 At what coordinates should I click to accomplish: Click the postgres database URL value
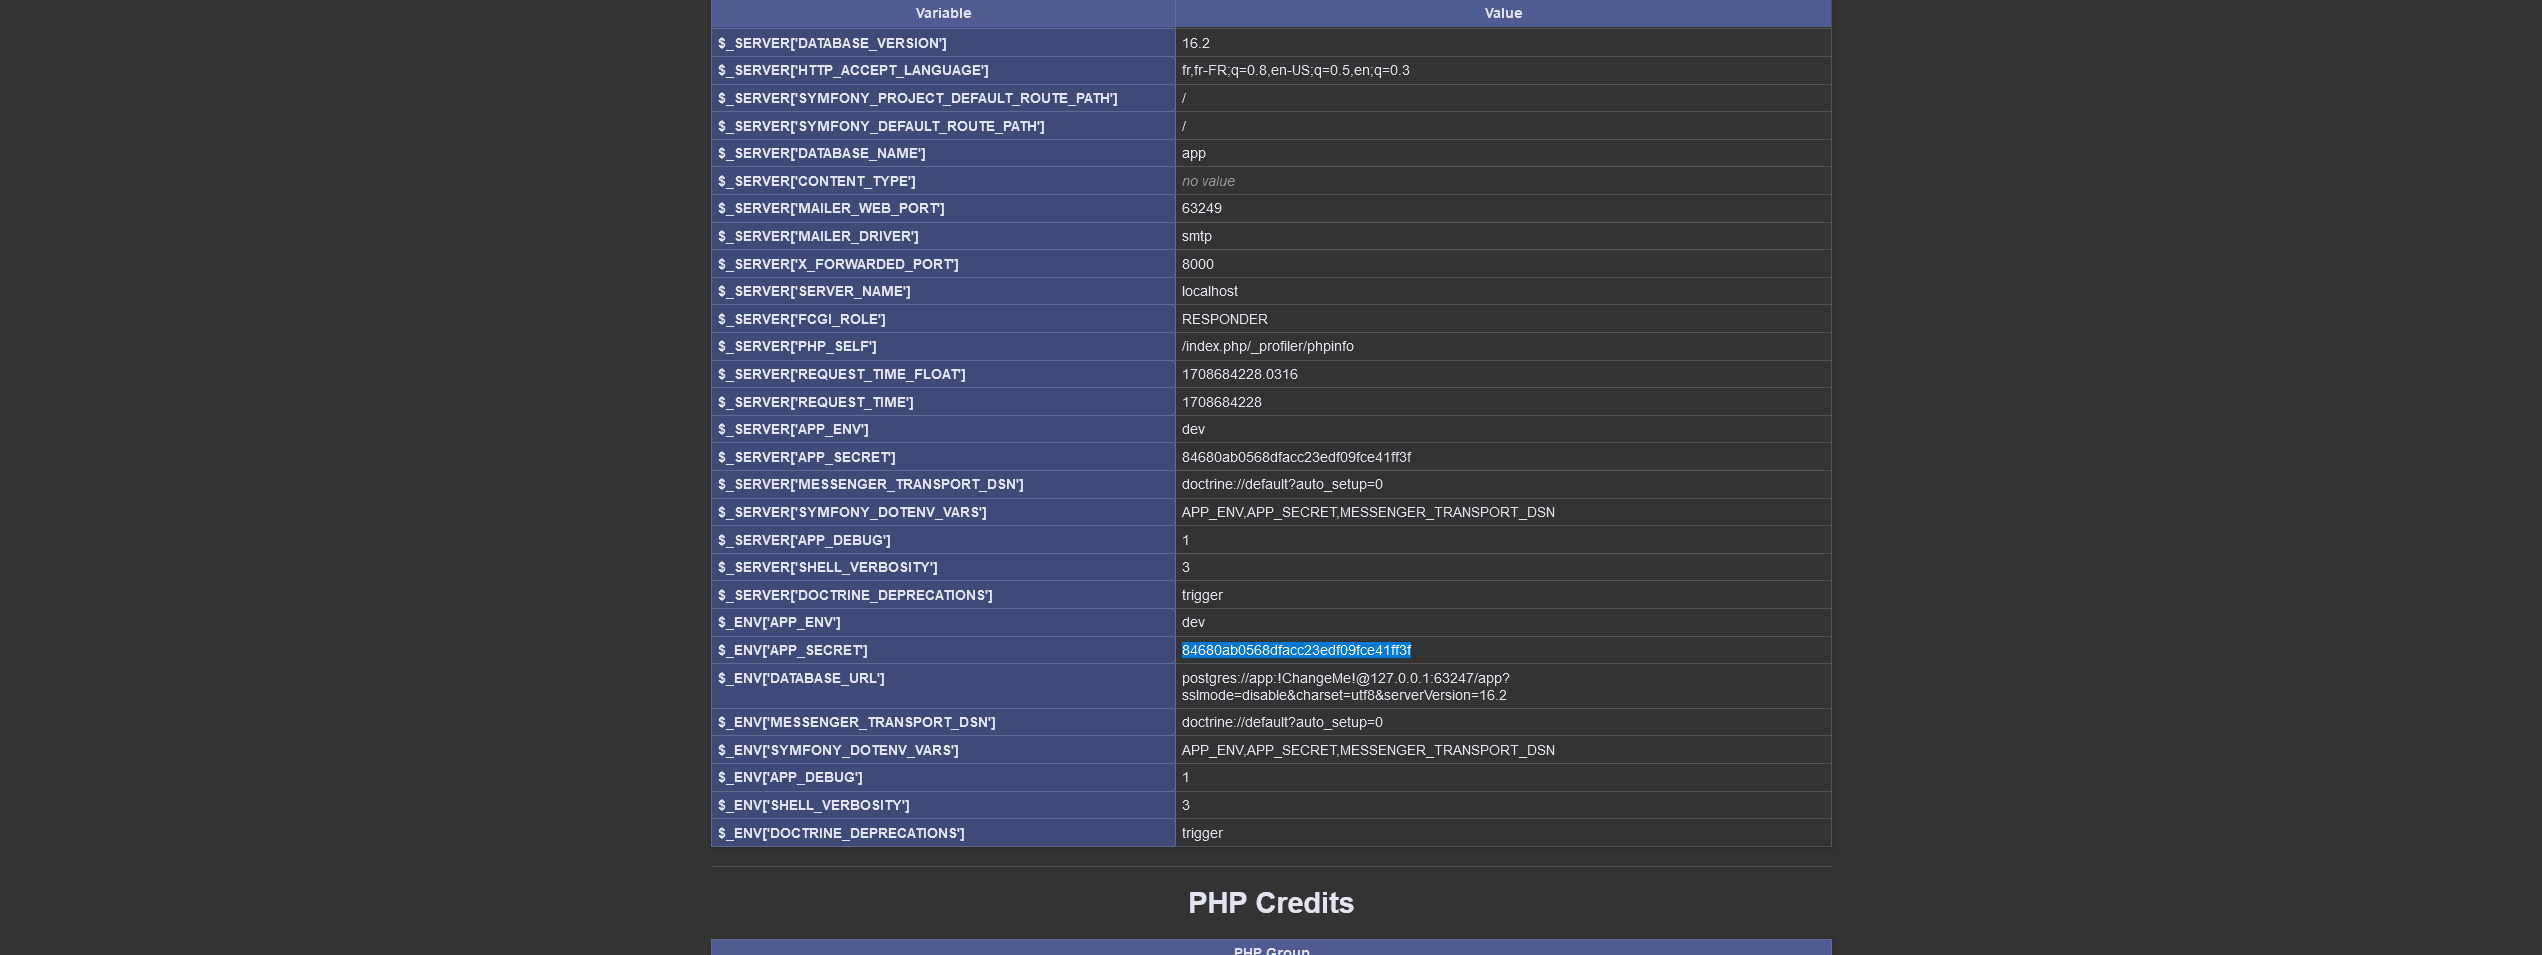(x=1345, y=686)
